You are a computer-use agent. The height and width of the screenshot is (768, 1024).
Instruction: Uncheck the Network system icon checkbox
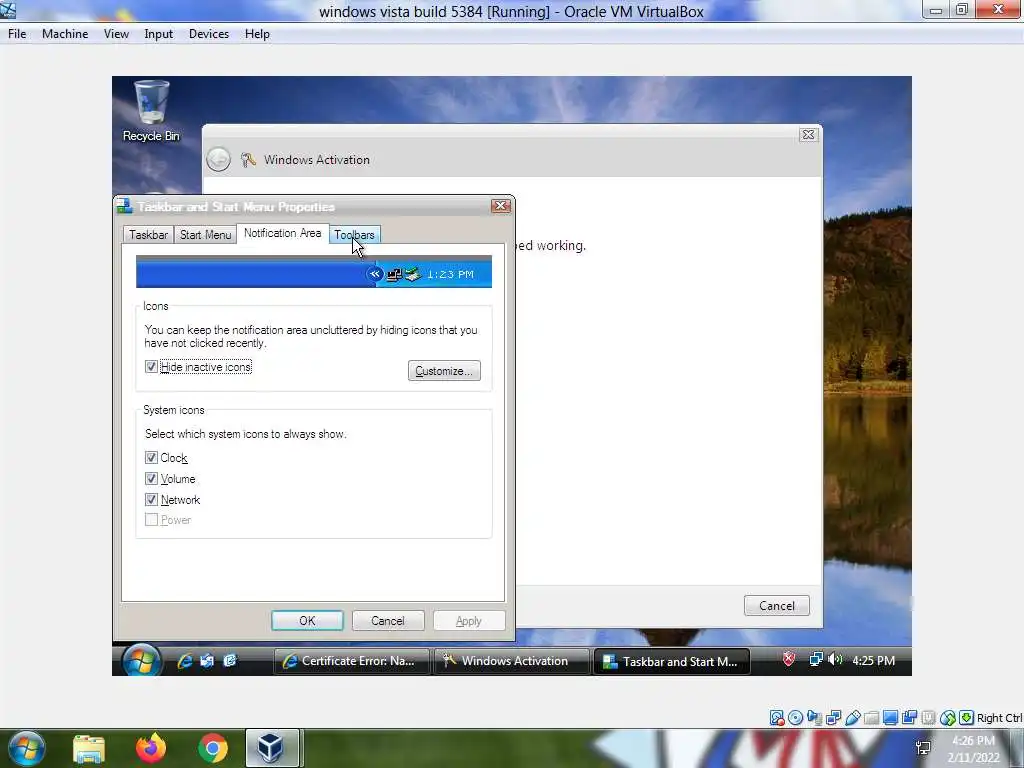pyautogui.click(x=151, y=500)
